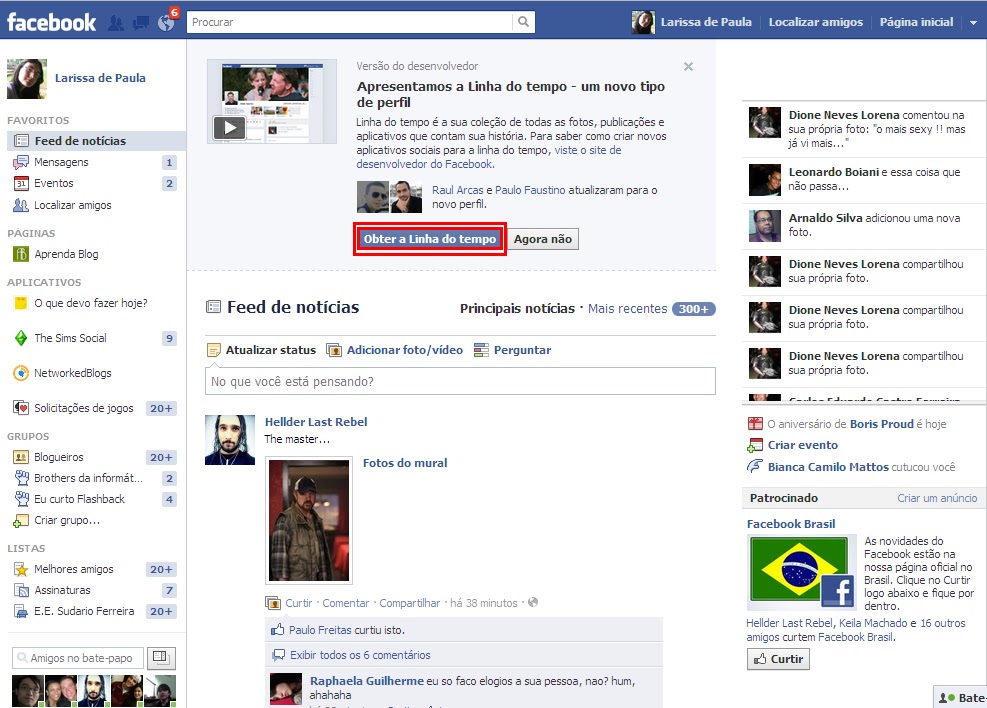The image size is (987, 708).
Task: Open Localizar amigos in sidebar favorites
Action: pos(72,205)
